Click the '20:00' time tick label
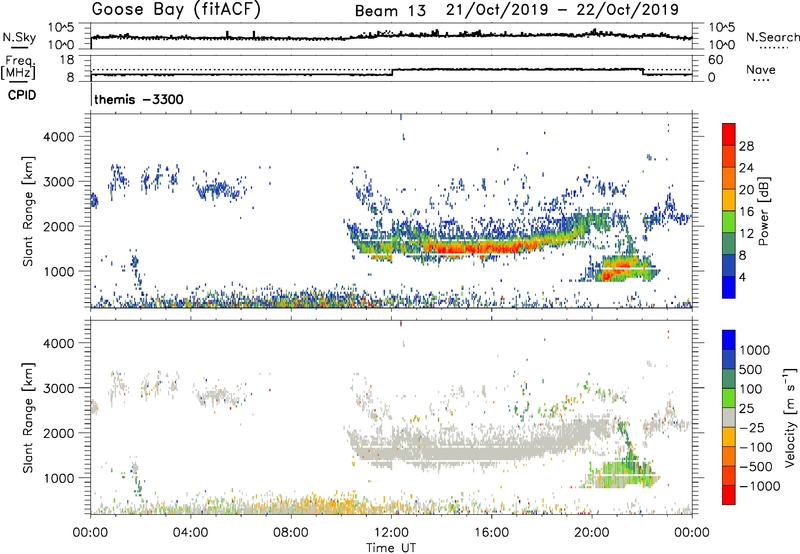Screen dimensions: 800x554 [x=591, y=533]
